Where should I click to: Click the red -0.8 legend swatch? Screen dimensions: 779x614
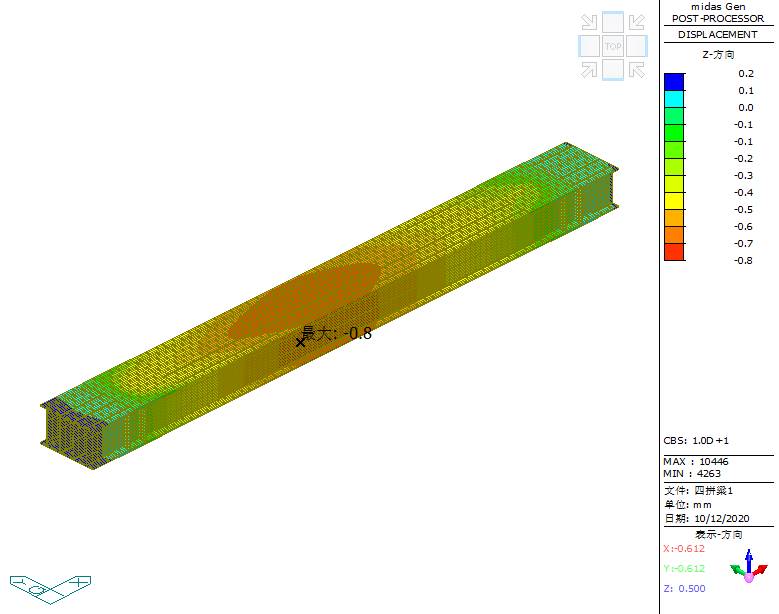pyautogui.click(x=674, y=252)
